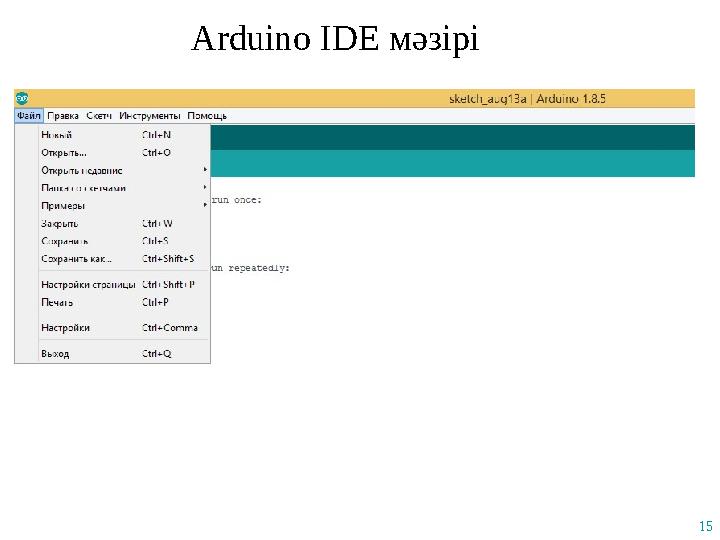Open the Инструменты menu
This screenshot has width=720, height=540.
point(149,116)
